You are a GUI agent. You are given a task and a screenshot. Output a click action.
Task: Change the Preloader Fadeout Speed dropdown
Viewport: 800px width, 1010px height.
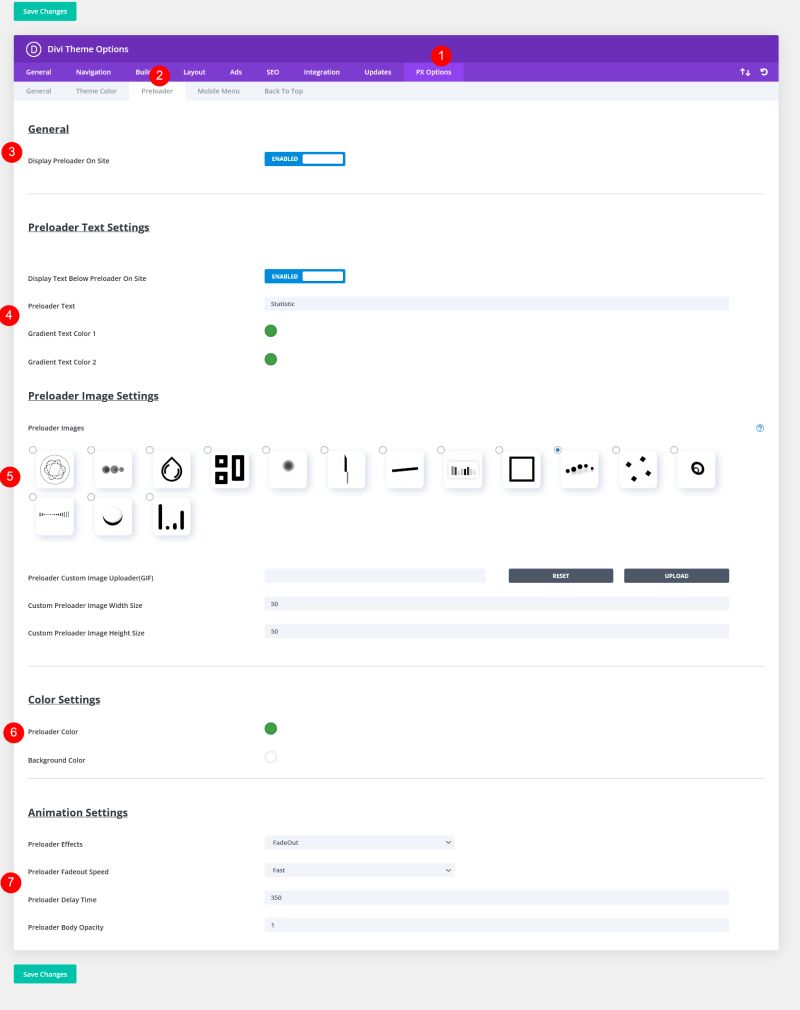tap(360, 869)
